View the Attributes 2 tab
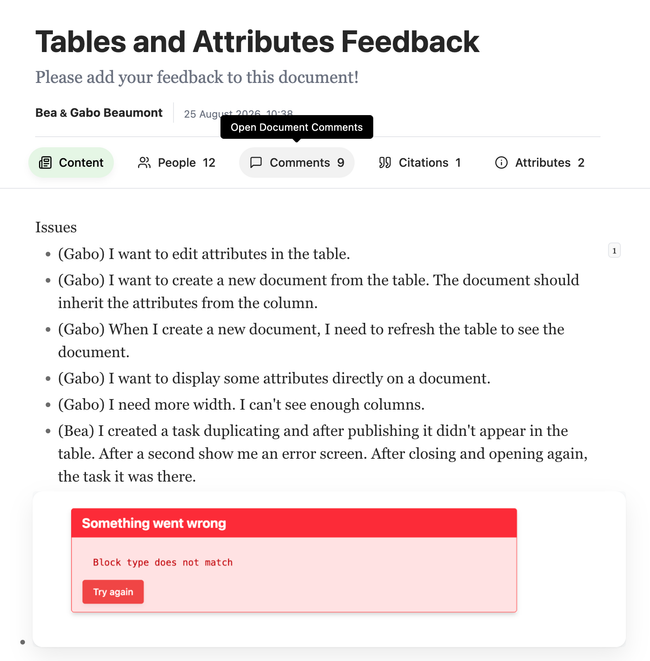Viewport: 650px width, 661px height. click(x=539, y=163)
